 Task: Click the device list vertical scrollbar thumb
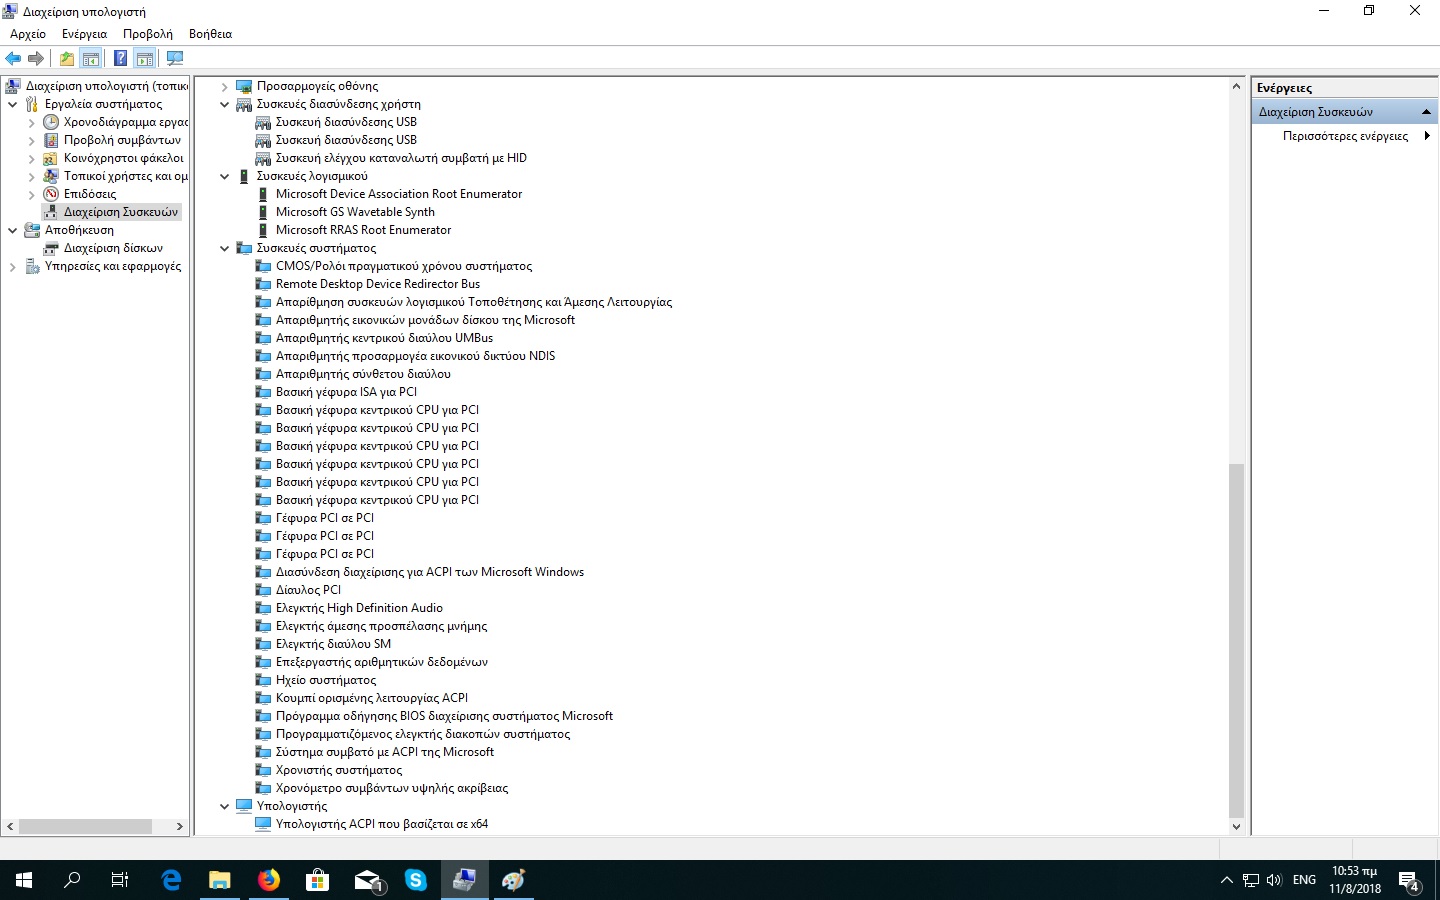pos(1236,641)
